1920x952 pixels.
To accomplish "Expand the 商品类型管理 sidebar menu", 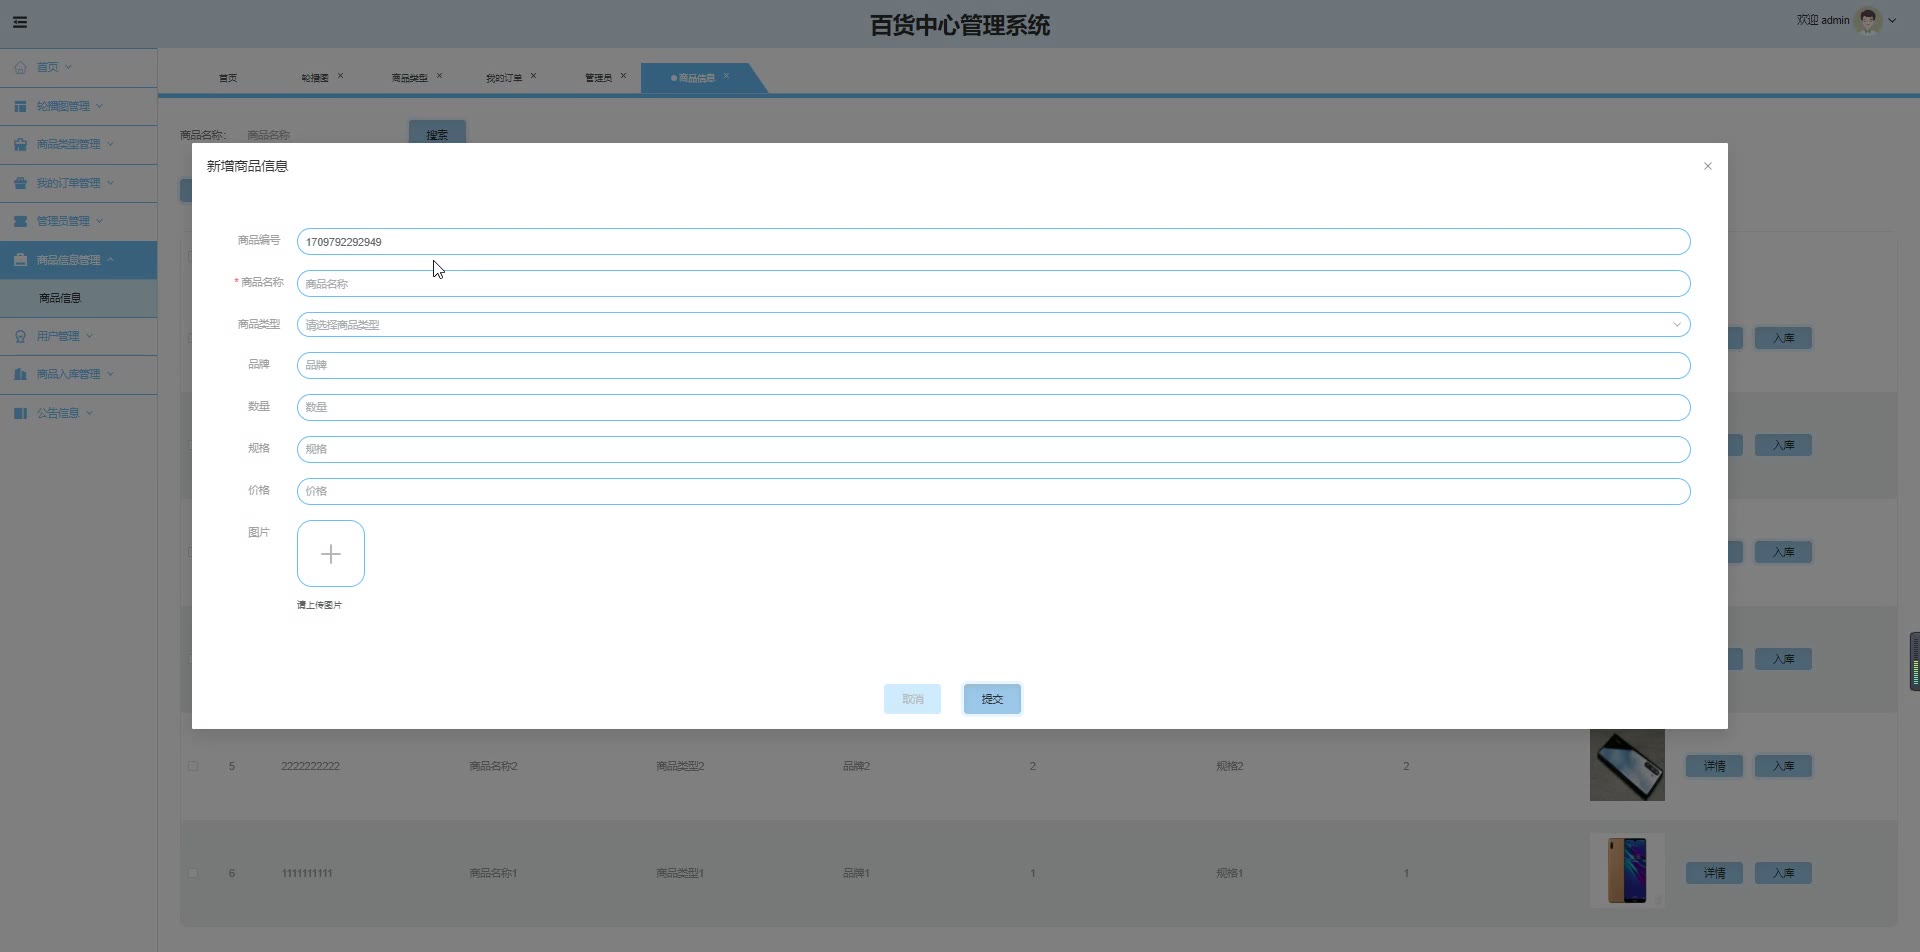I will [x=110, y=144].
